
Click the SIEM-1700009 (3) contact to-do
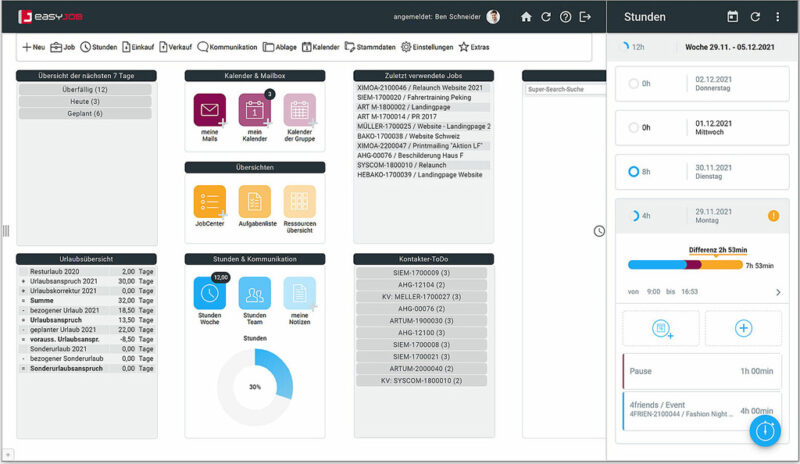tap(421, 272)
